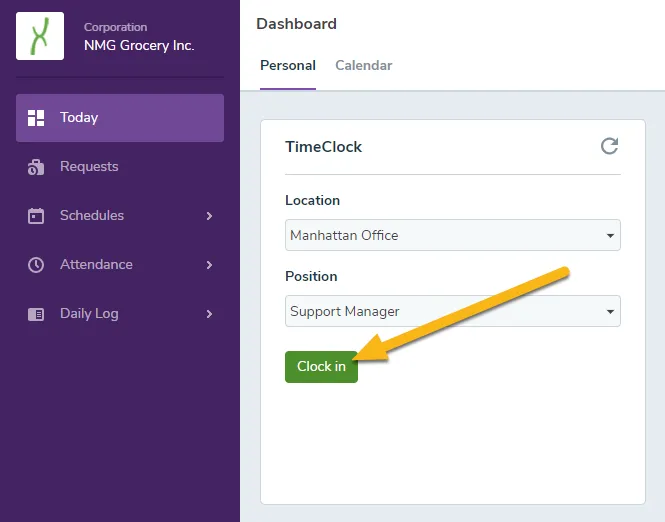Expand the Daily Log submenu chevron
The image size is (665, 522).
tap(209, 314)
